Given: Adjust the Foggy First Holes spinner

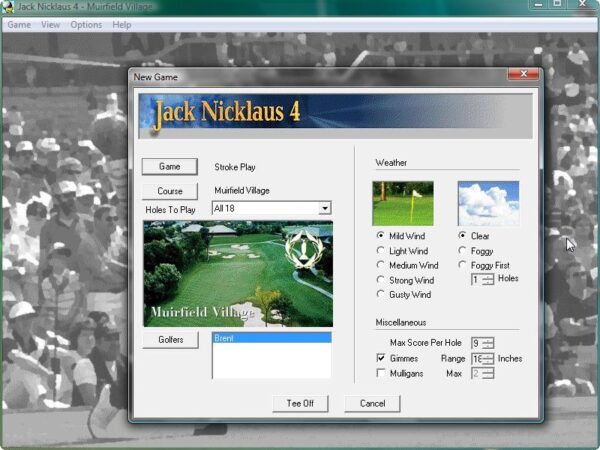Looking at the screenshot, I should coord(489,280).
